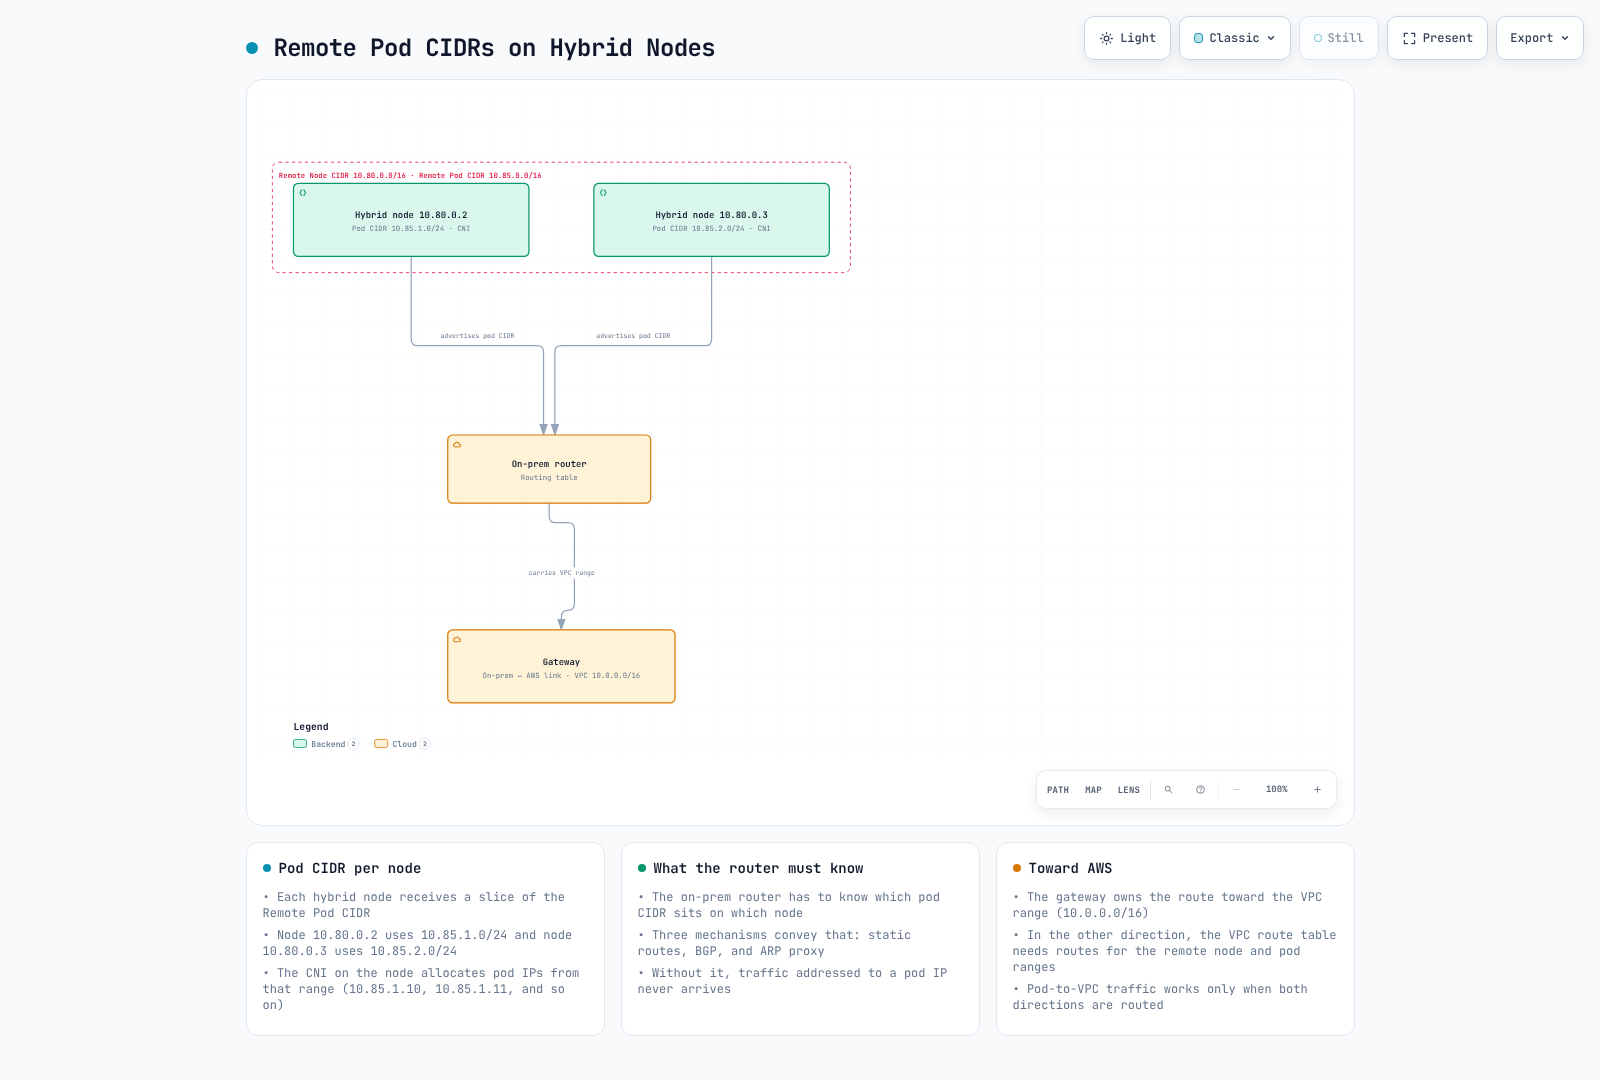
Task: Click the icon in Hybrid node 10.80.0.3
Action: (603, 193)
